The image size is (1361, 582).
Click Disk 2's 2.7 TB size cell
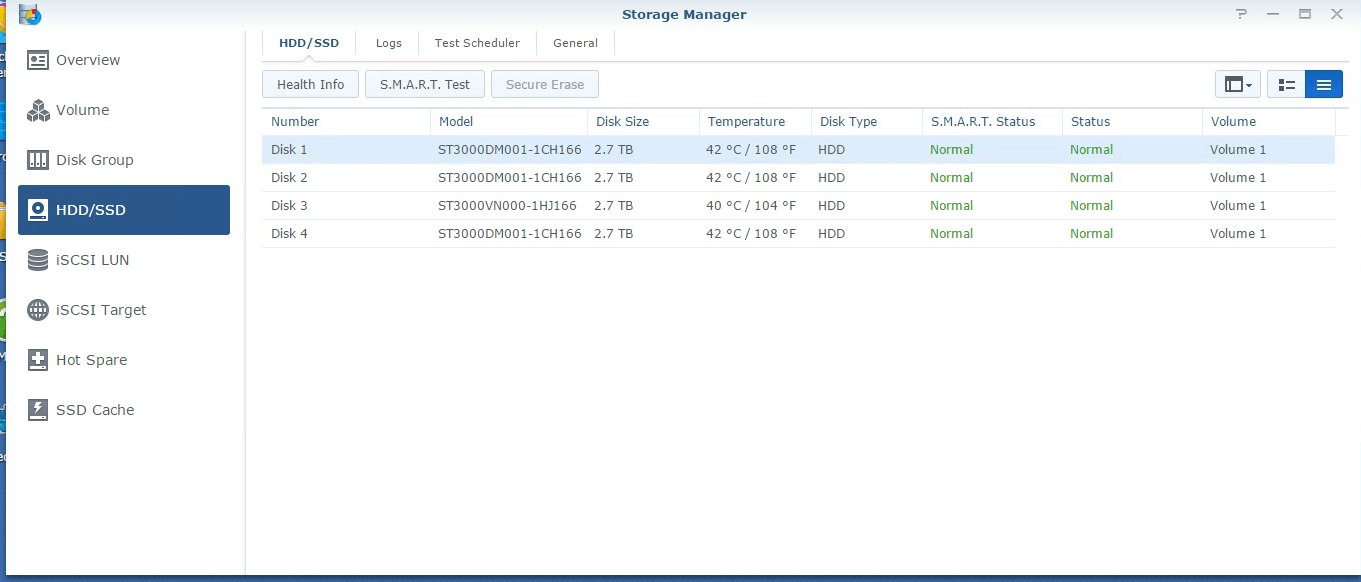pyautogui.click(x=613, y=178)
